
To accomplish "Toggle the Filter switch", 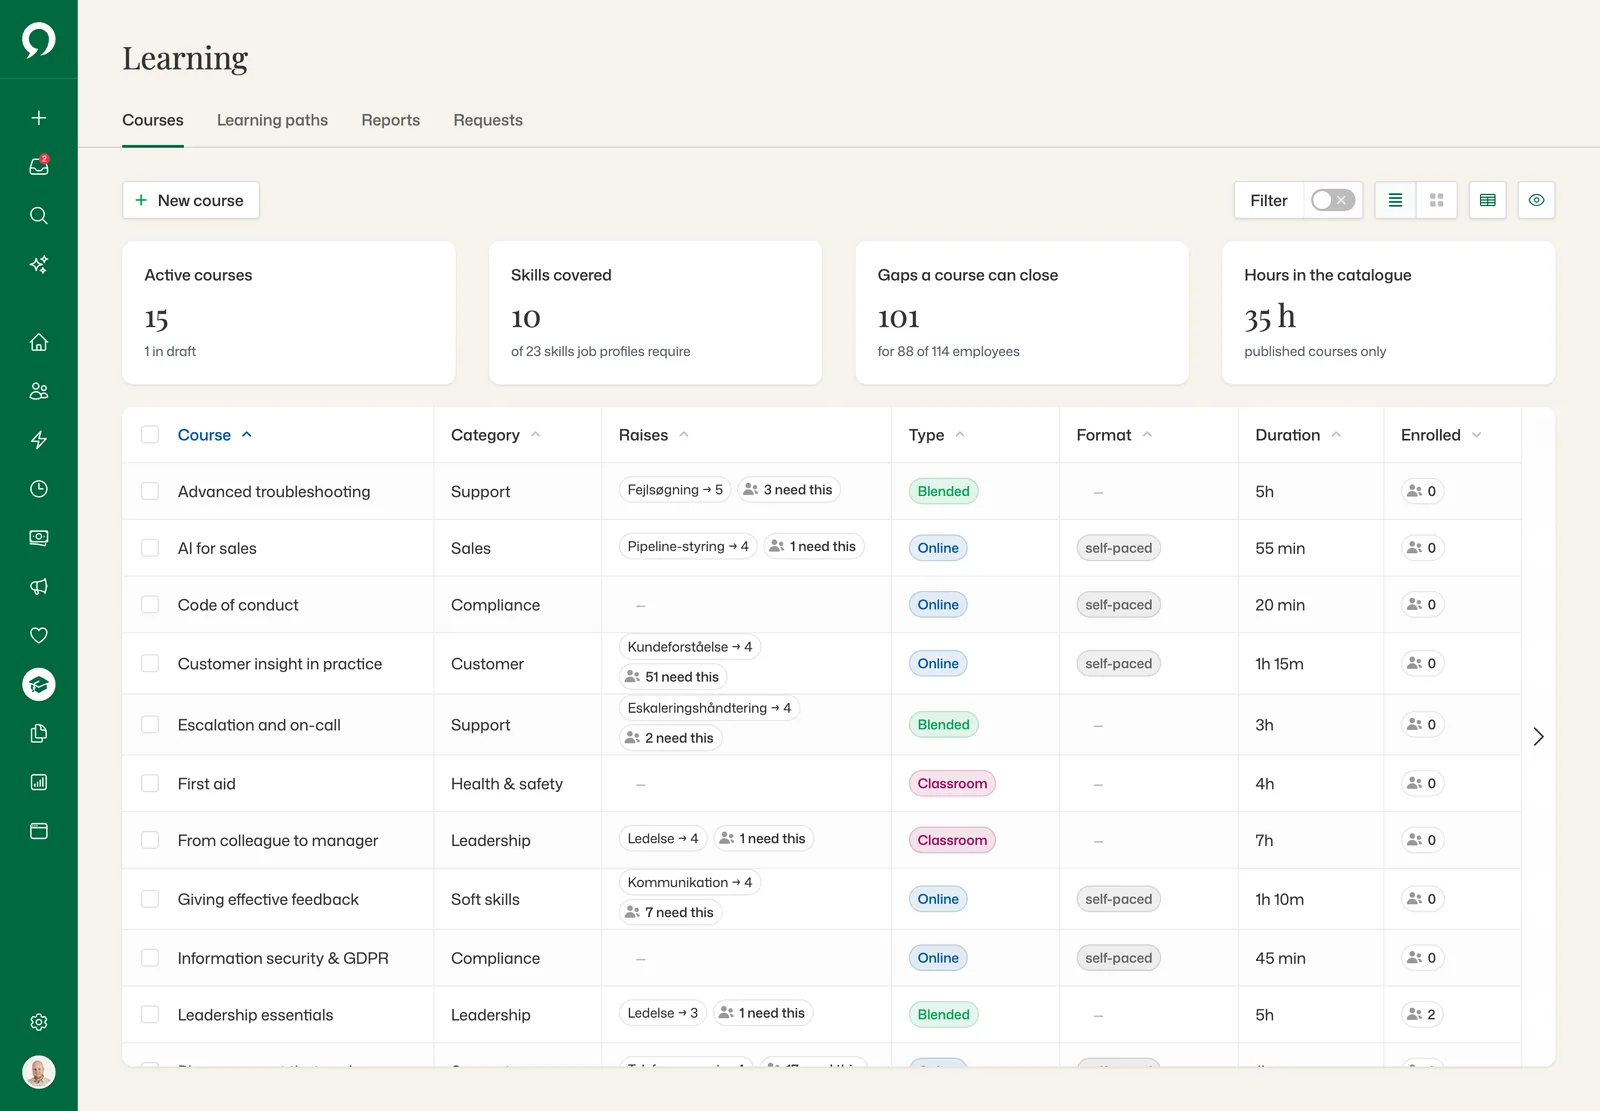I will [1333, 200].
